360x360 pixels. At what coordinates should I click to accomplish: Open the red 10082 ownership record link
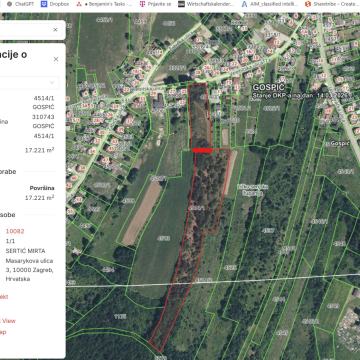click(15, 231)
